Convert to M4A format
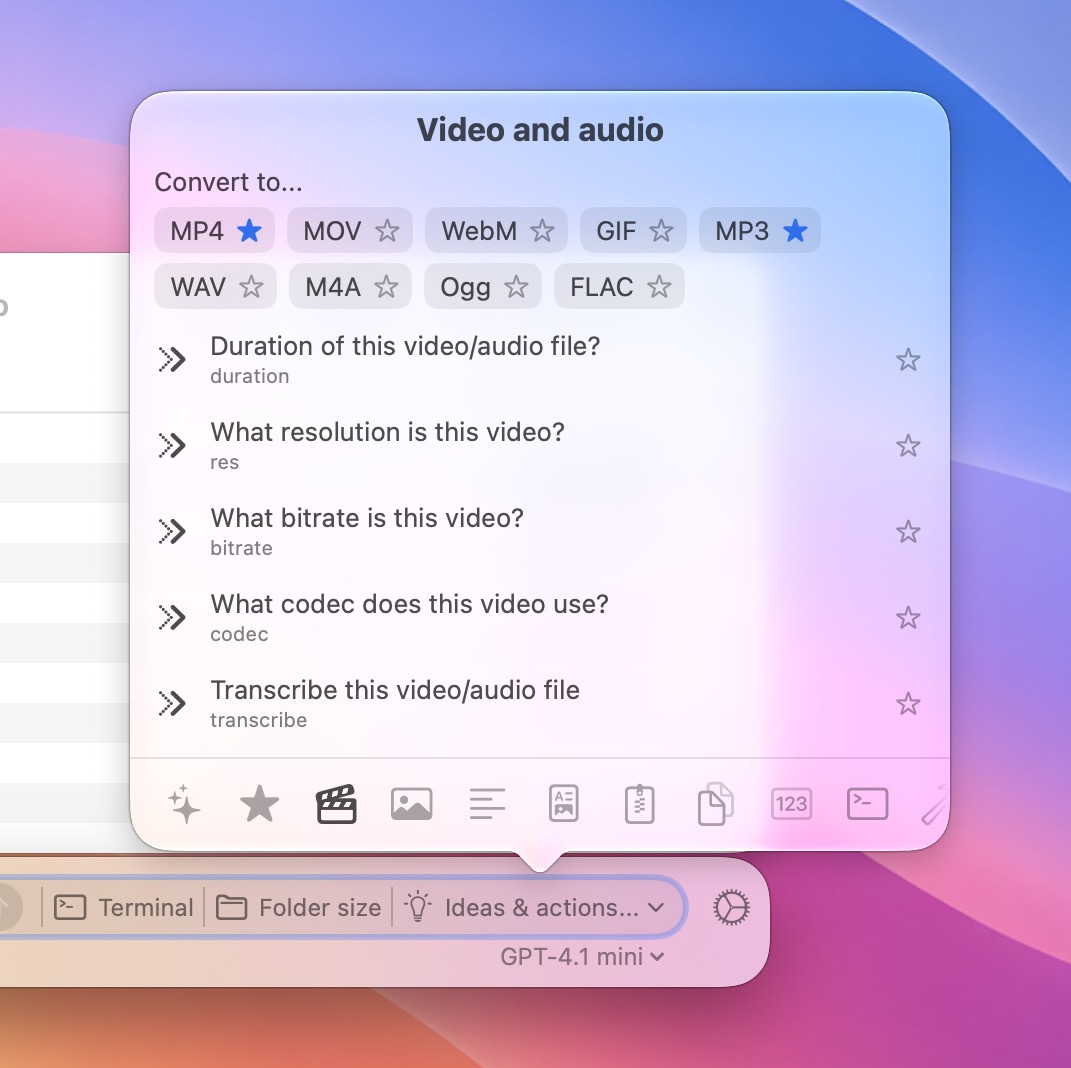Viewport: 1071px width, 1068px height. point(333,287)
